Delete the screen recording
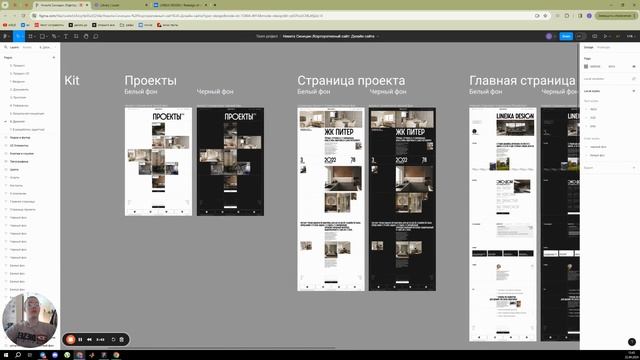The image size is (640, 360). [122, 340]
